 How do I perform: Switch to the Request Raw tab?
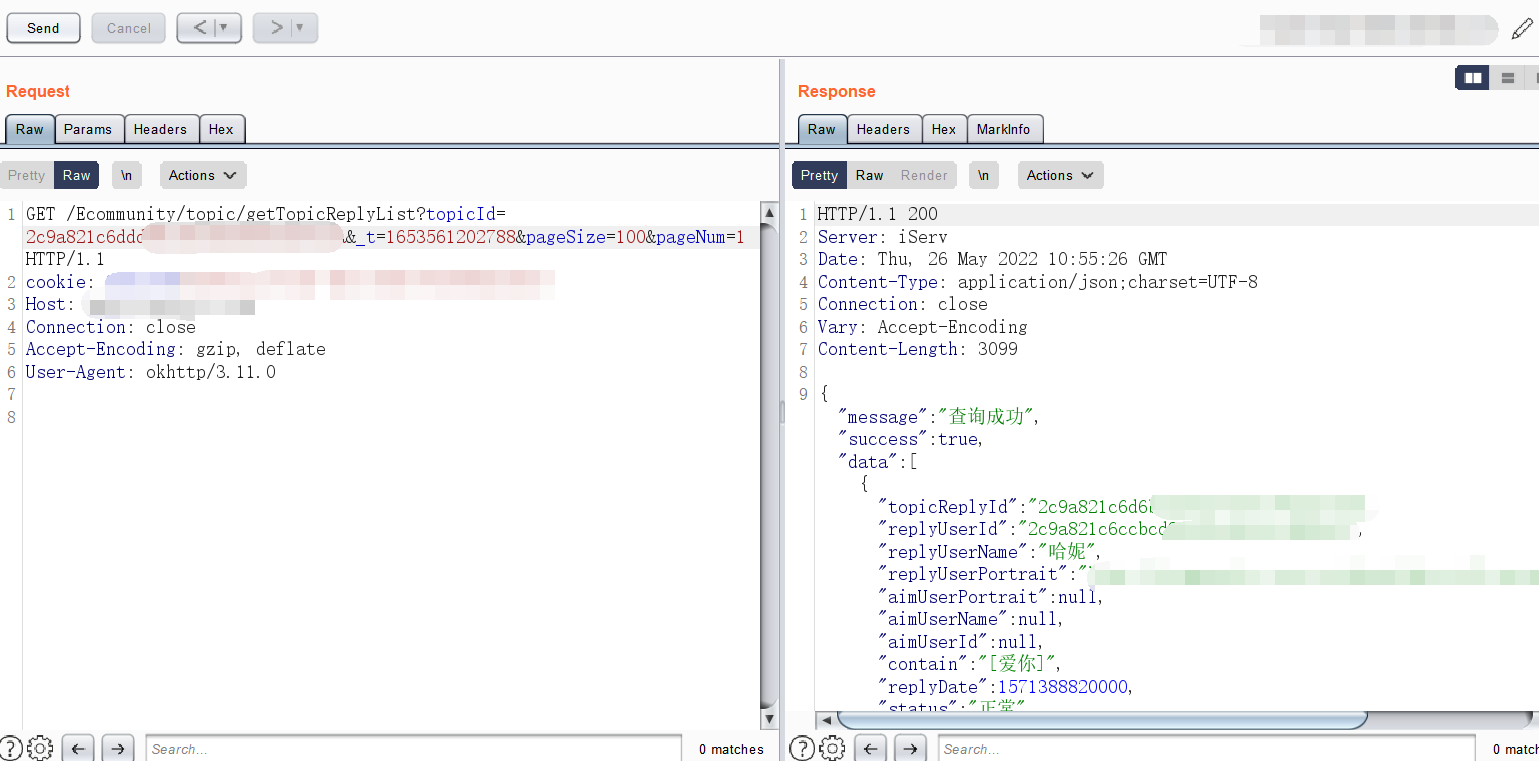pyautogui.click(x=30, y=129)
